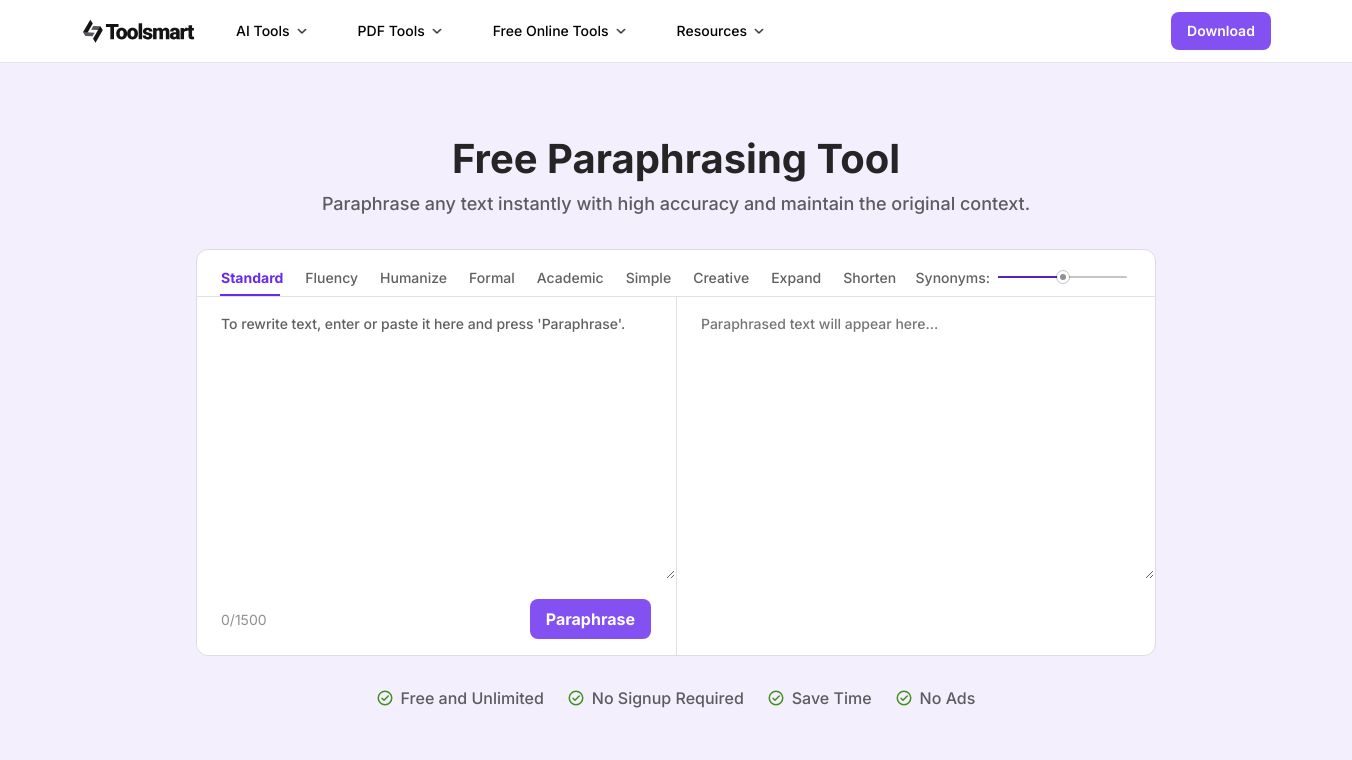Image resolution: width=1352 pixels, height=760 pixels.
Task: Select the Creative mode tab
Action: [721, 278]
